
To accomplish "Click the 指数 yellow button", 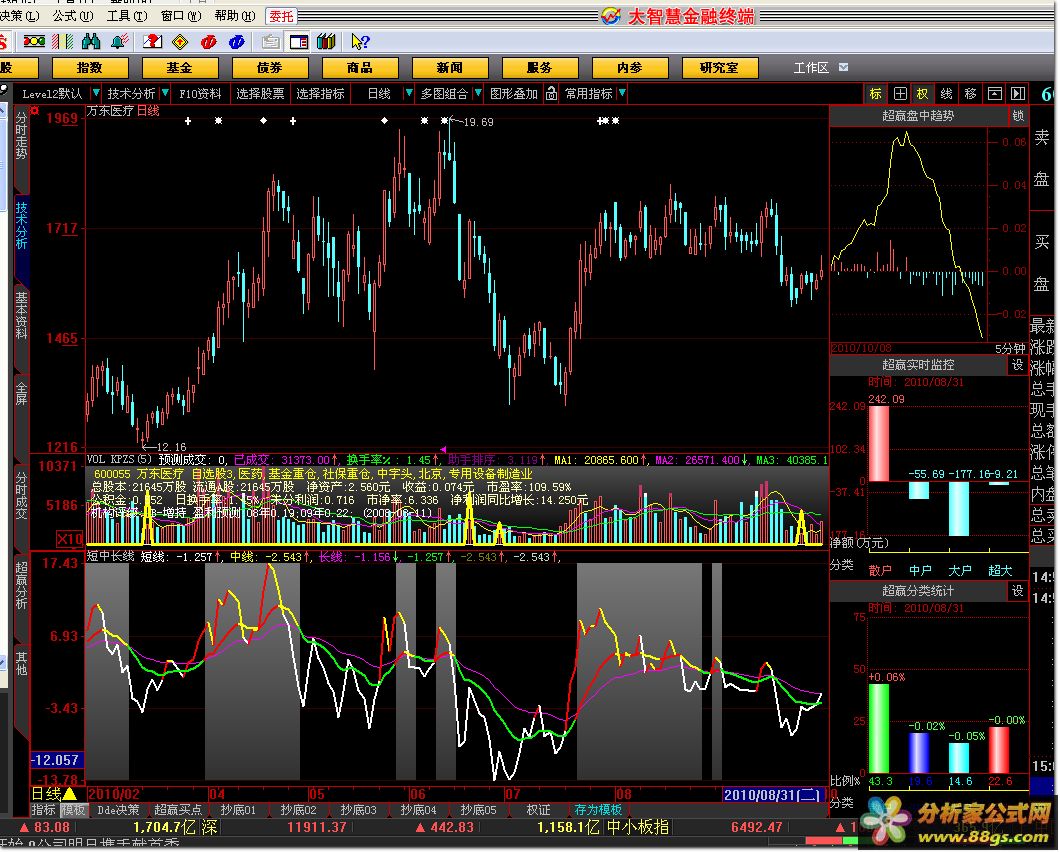I will [89, 68].
